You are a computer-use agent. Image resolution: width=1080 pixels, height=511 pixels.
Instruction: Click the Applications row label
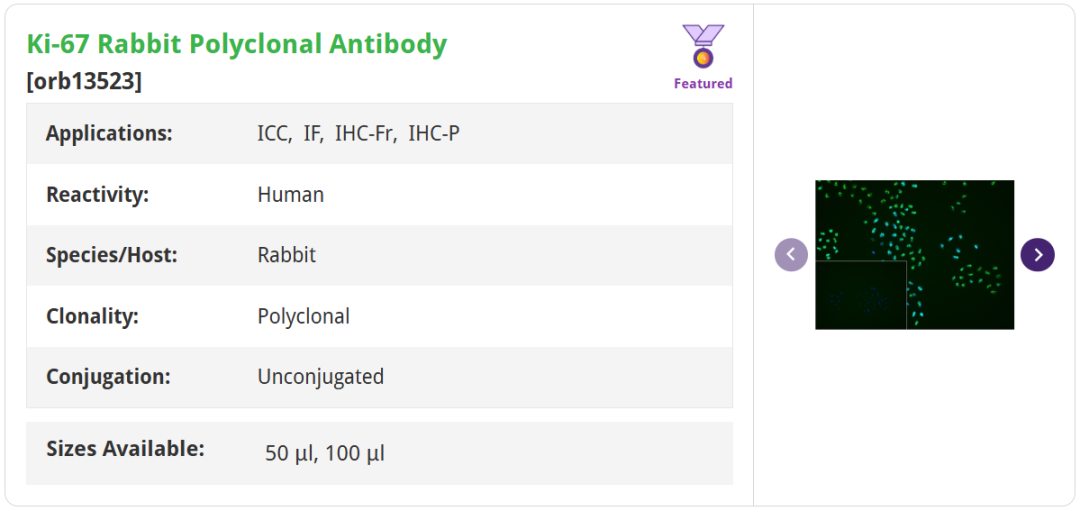tap(109, 133)
